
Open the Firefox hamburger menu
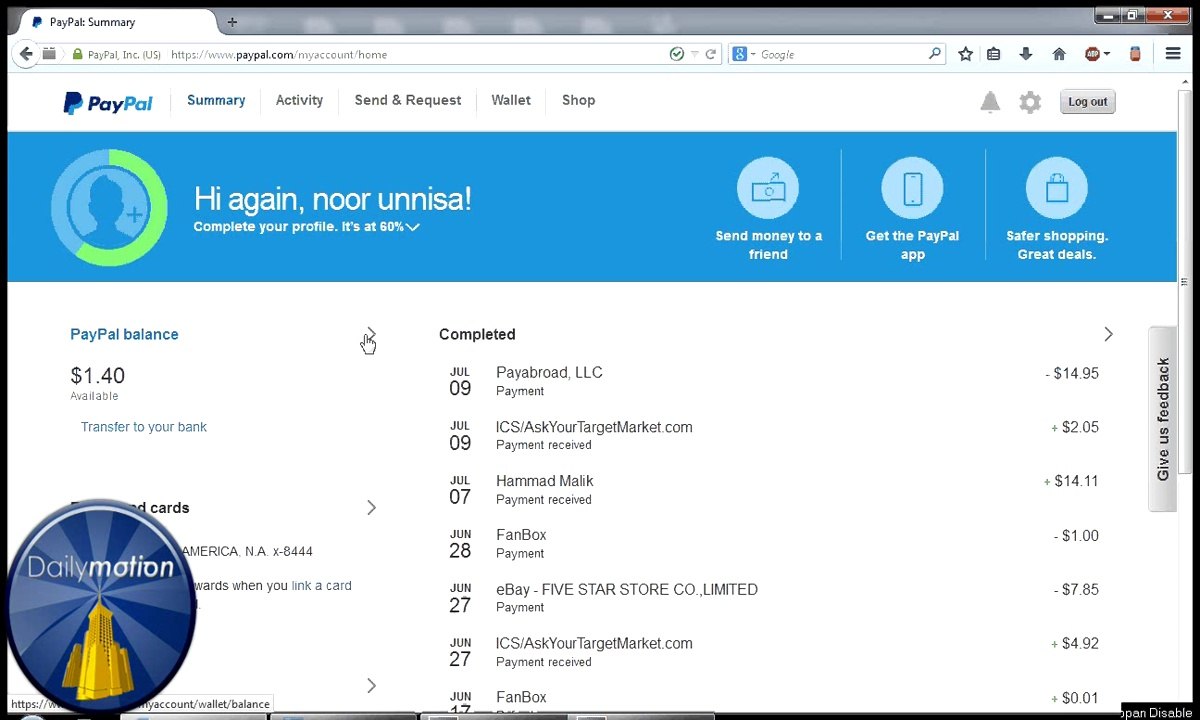point(1173,54)
